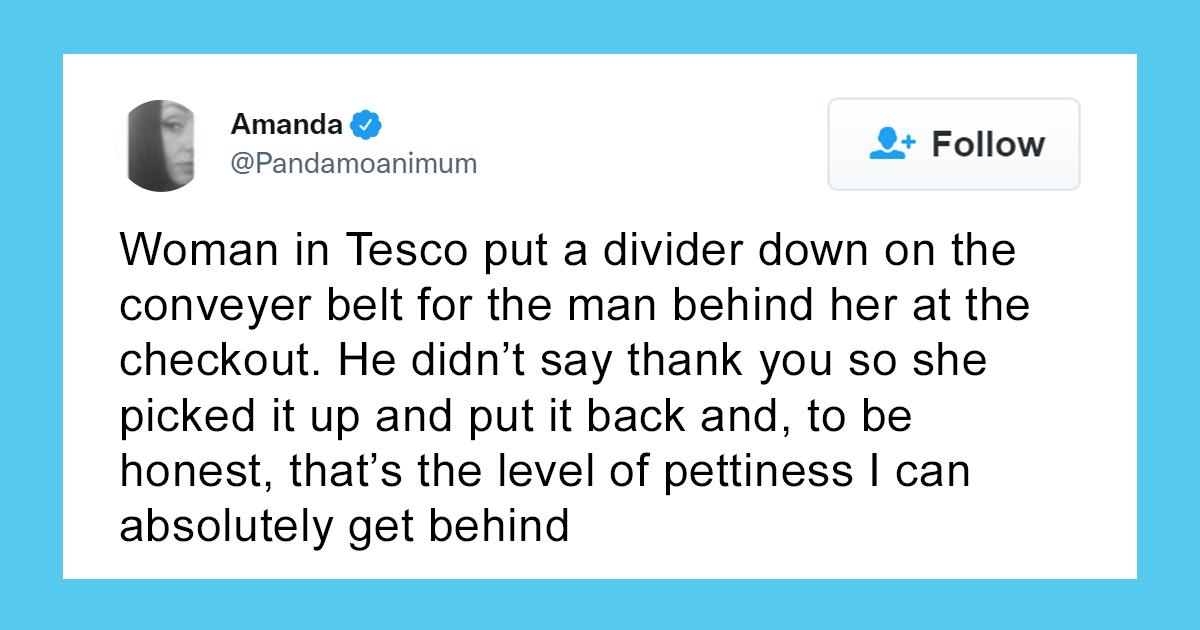Click the line starting "checkout. He didn't say"
This screenshot has width=1200, height=630.
coord(553,361)
